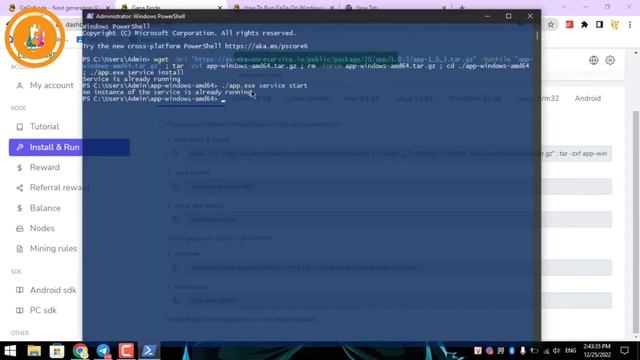This screenshot has height=360, width=640.
Task: Open PC sdk sidebar entry
Action: 43,311
